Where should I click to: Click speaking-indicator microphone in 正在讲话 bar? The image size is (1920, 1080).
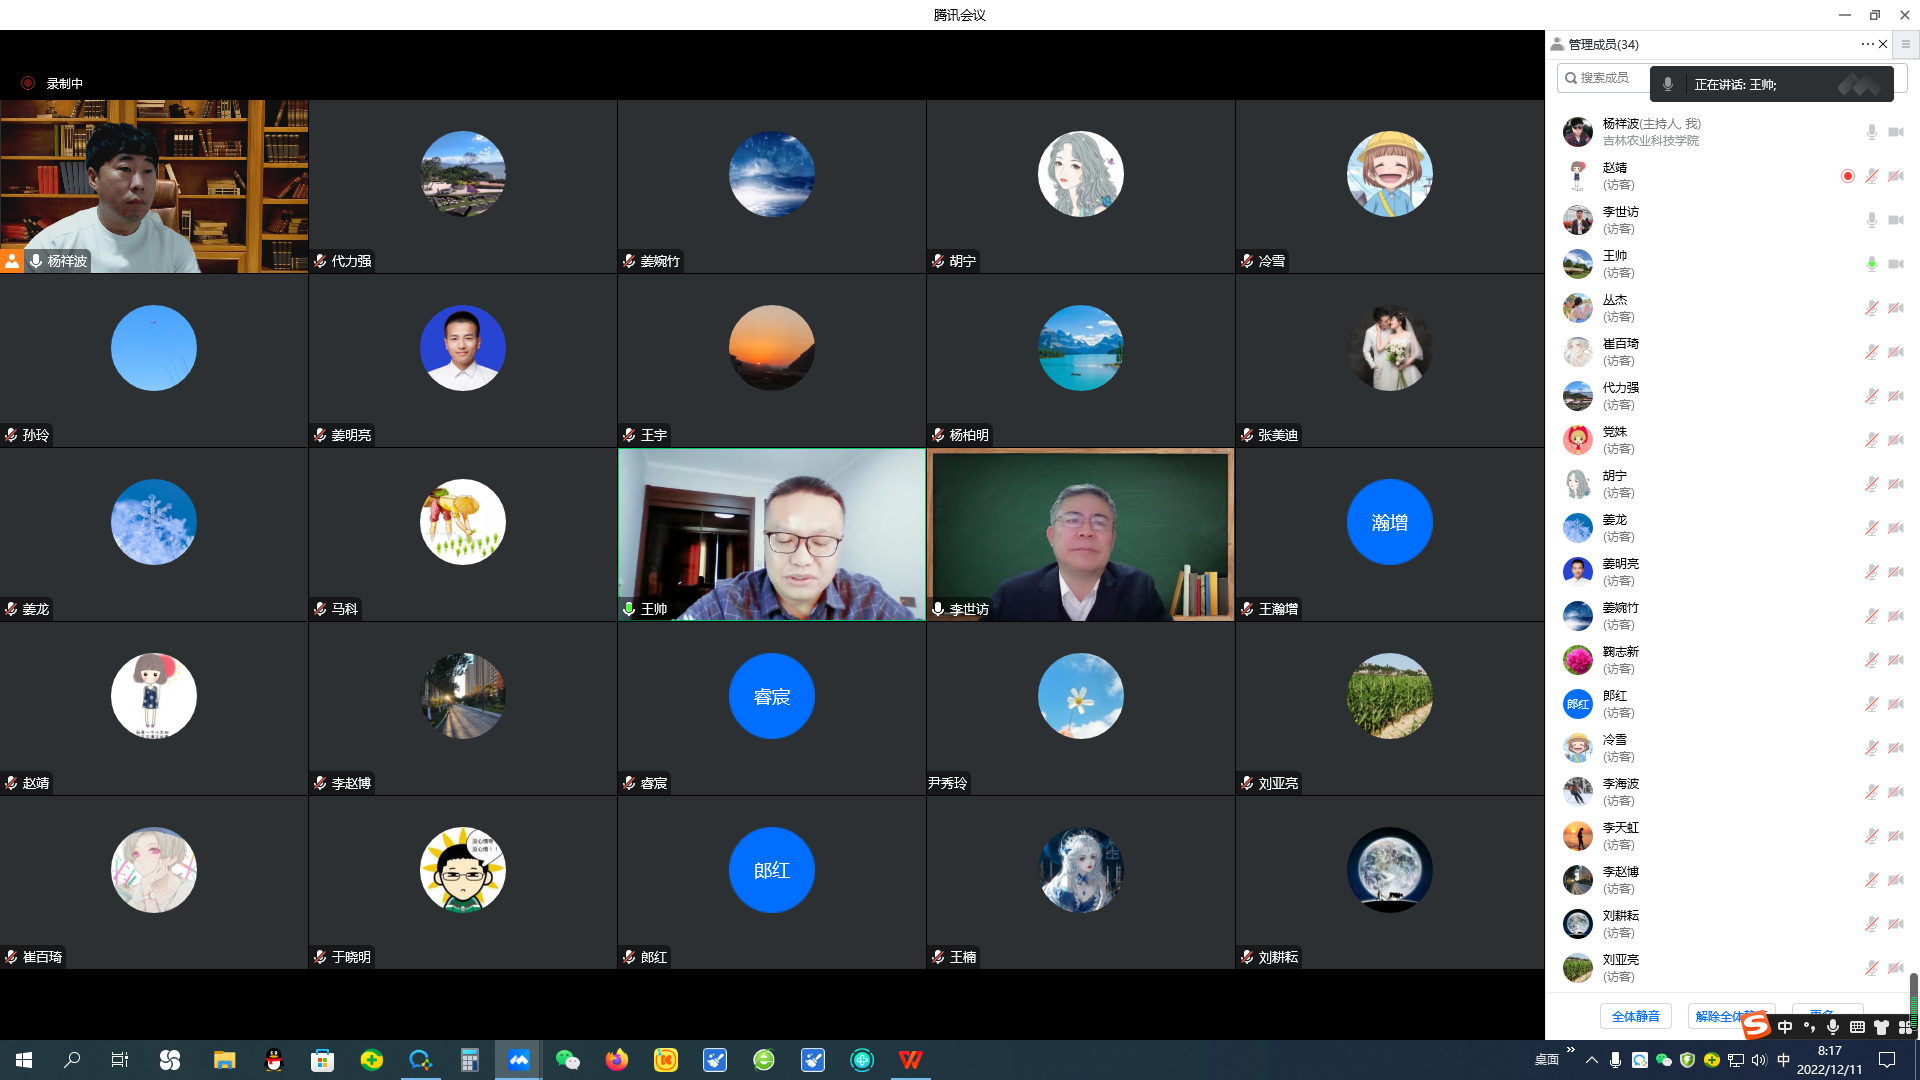pos(1667,85)
